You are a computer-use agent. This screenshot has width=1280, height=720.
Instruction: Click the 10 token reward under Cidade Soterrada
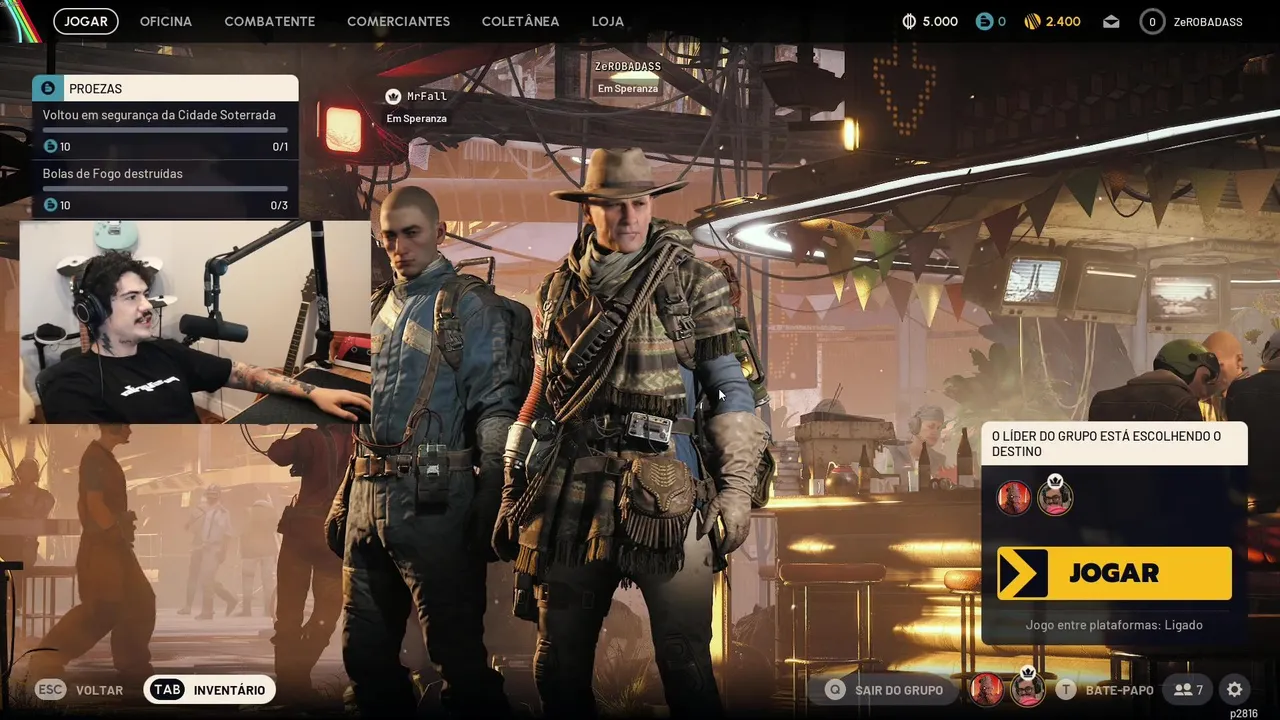pyautogui.click(x=57, y=147)
